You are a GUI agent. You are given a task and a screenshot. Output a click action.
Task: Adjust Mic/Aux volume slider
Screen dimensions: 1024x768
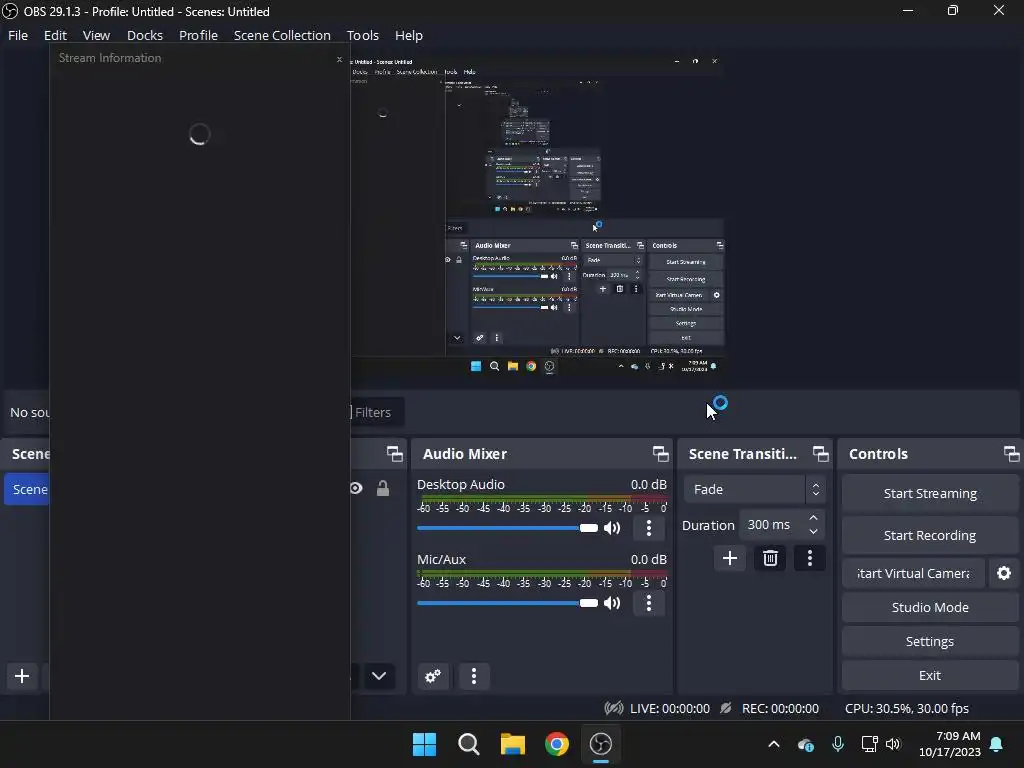507,603
